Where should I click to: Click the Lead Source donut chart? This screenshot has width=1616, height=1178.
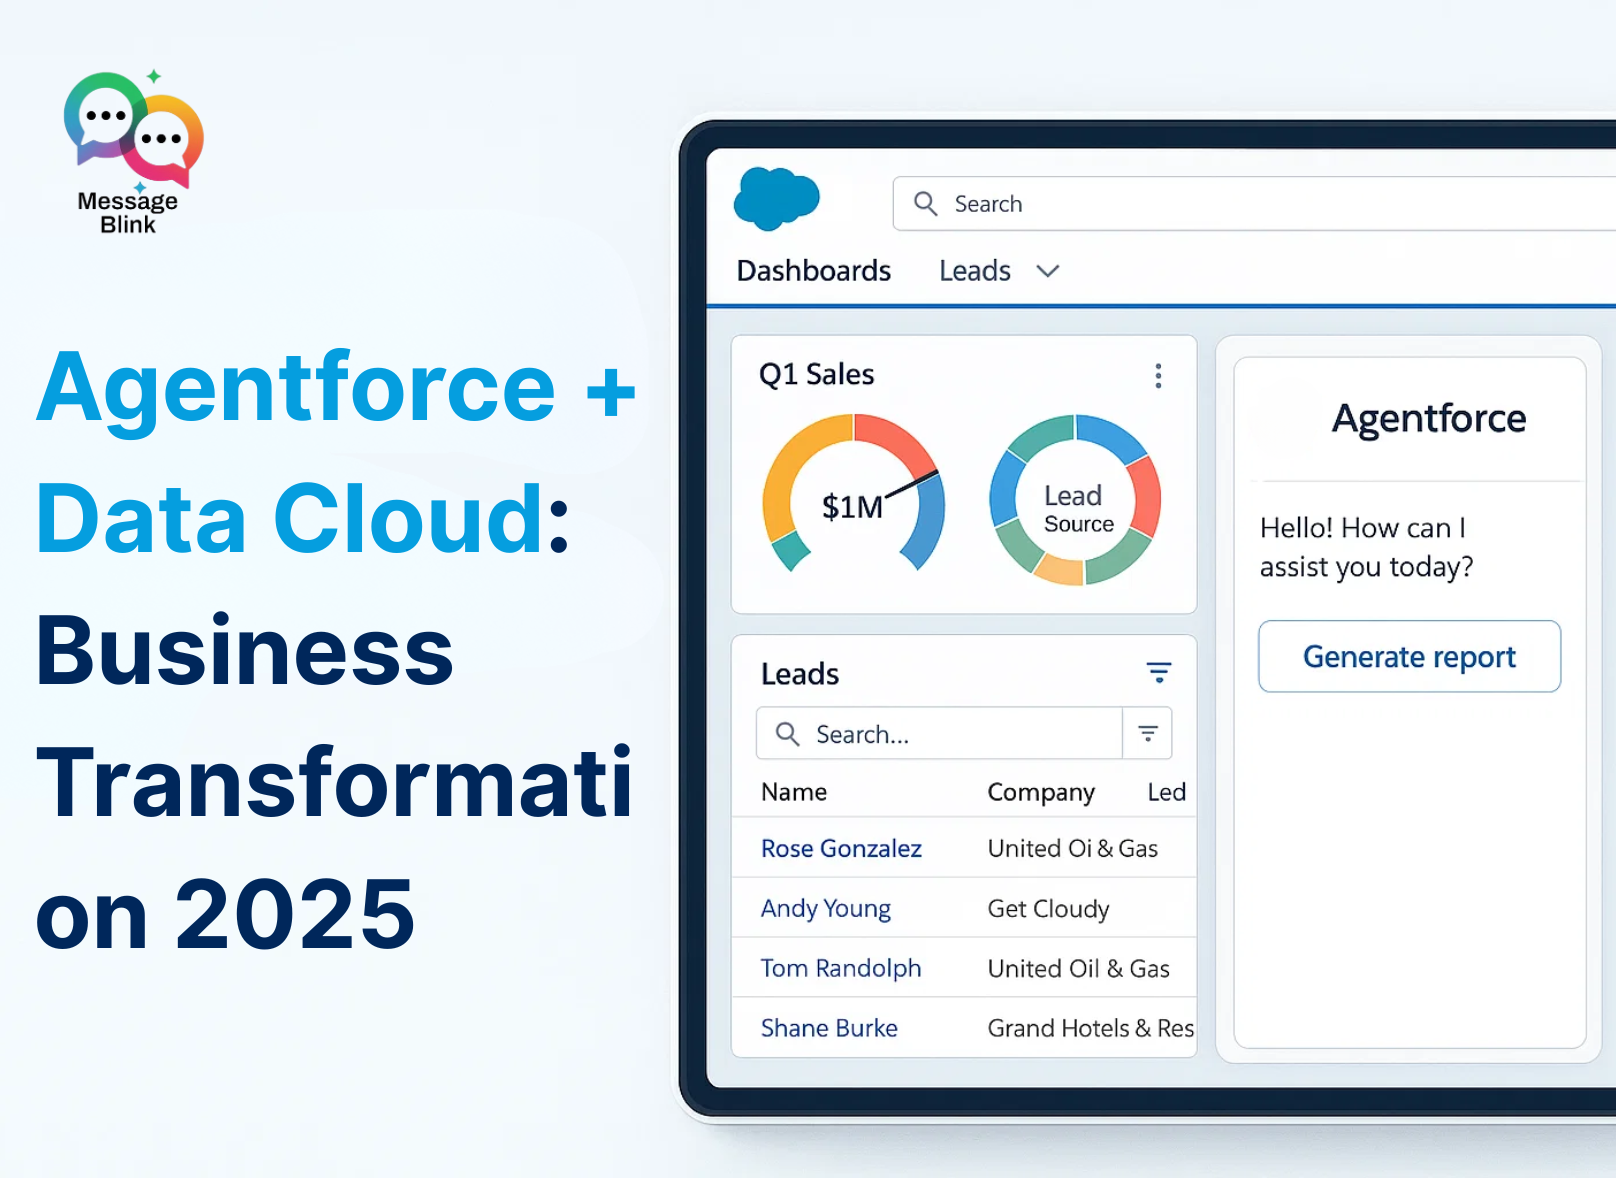point(1075,500)
